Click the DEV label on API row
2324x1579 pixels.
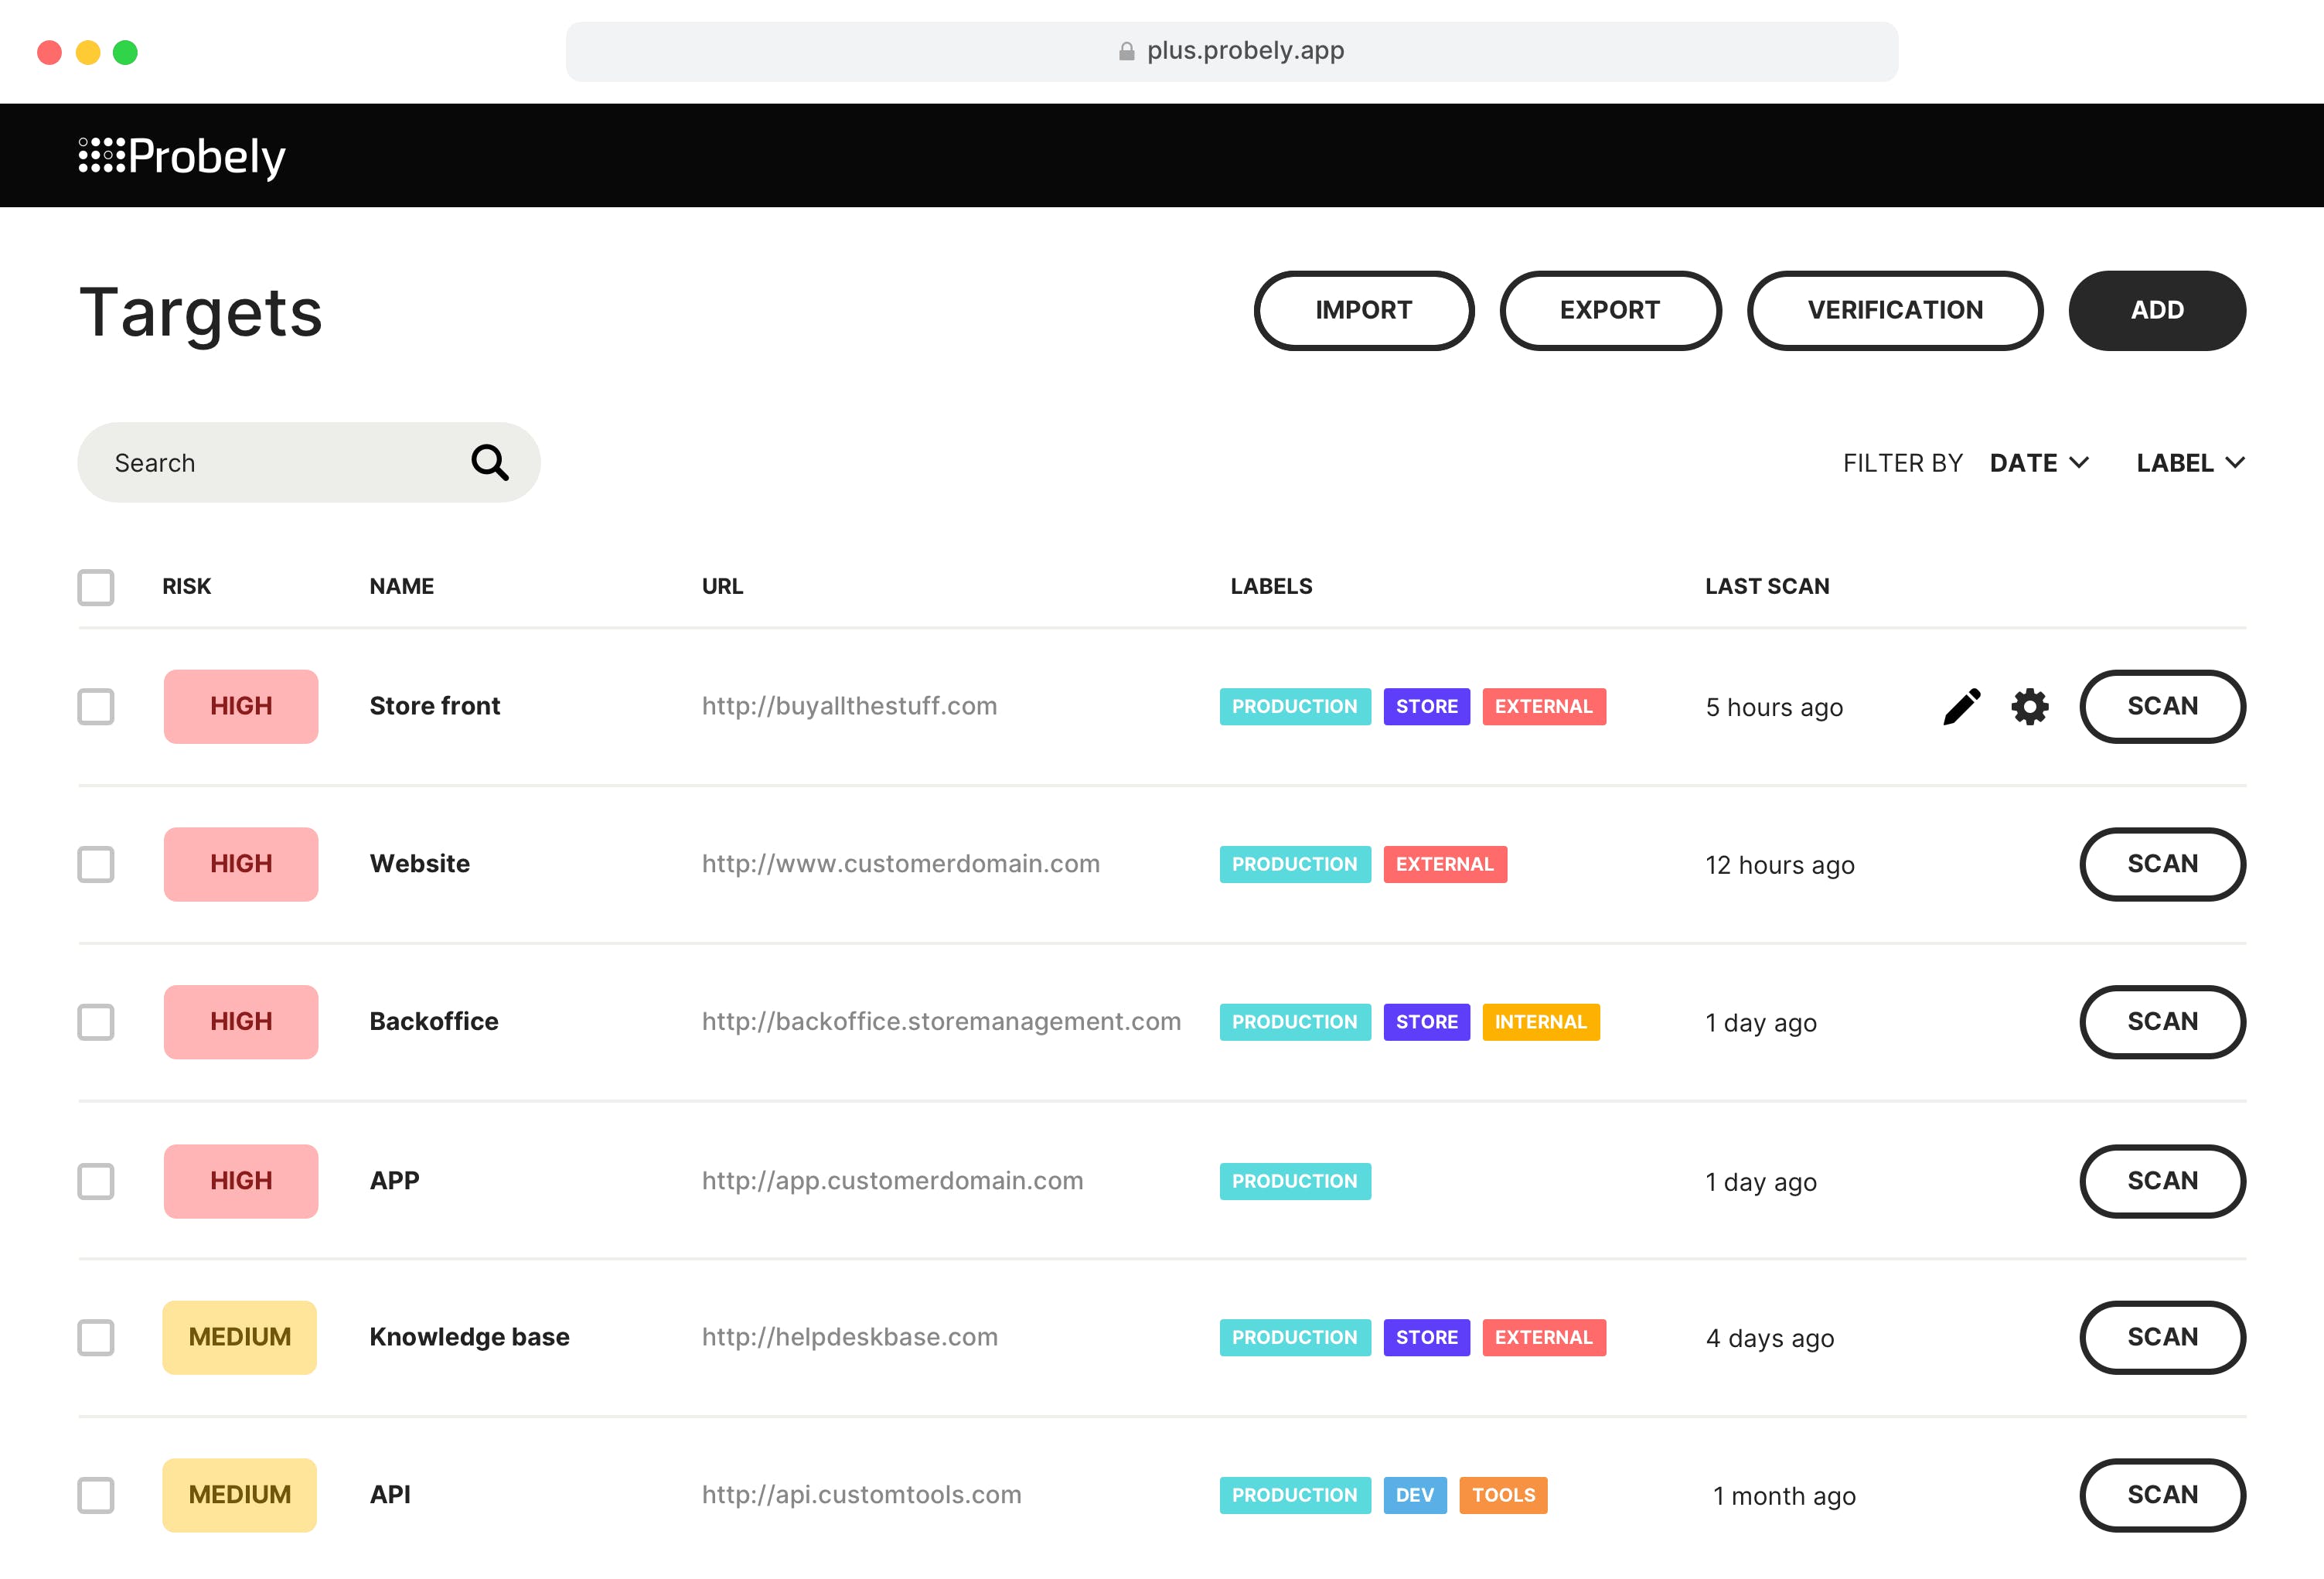(x=1415, y=1495)
